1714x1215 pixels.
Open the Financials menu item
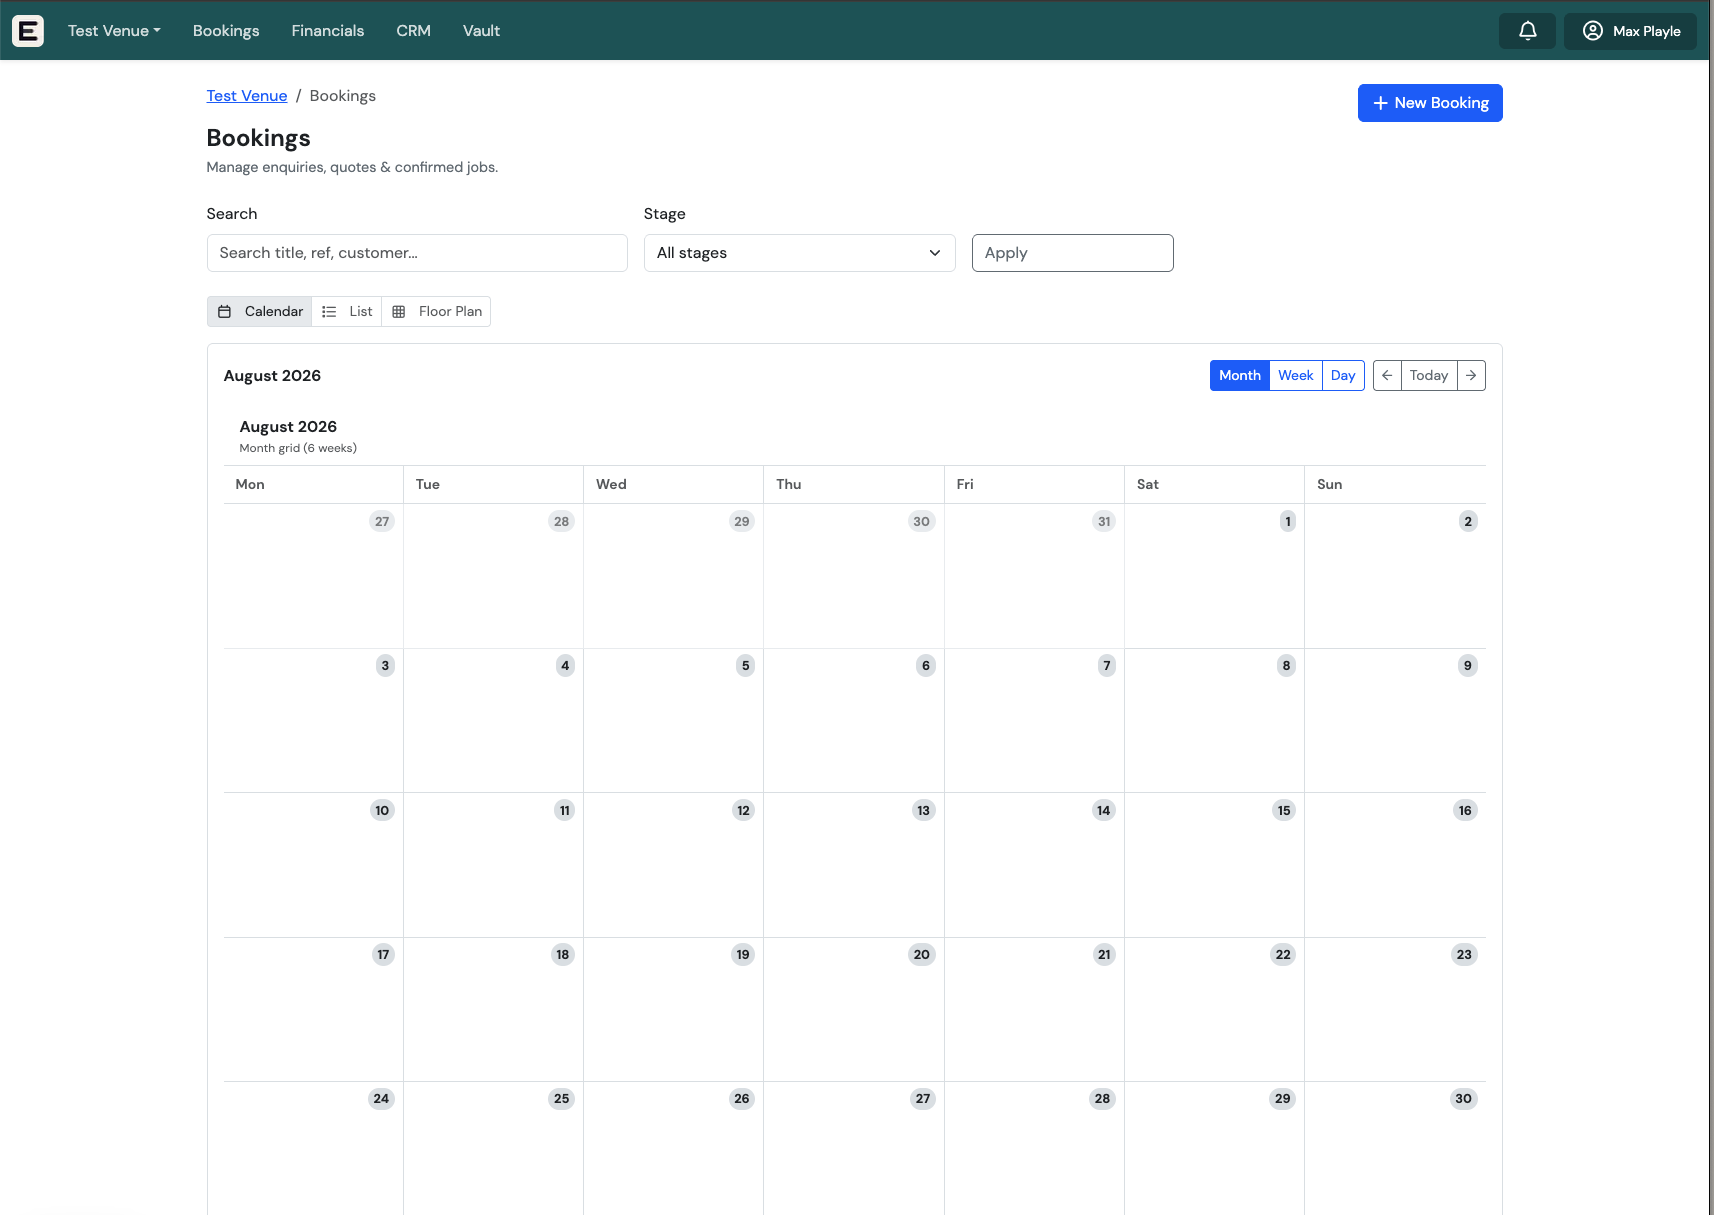coord(328,31)
